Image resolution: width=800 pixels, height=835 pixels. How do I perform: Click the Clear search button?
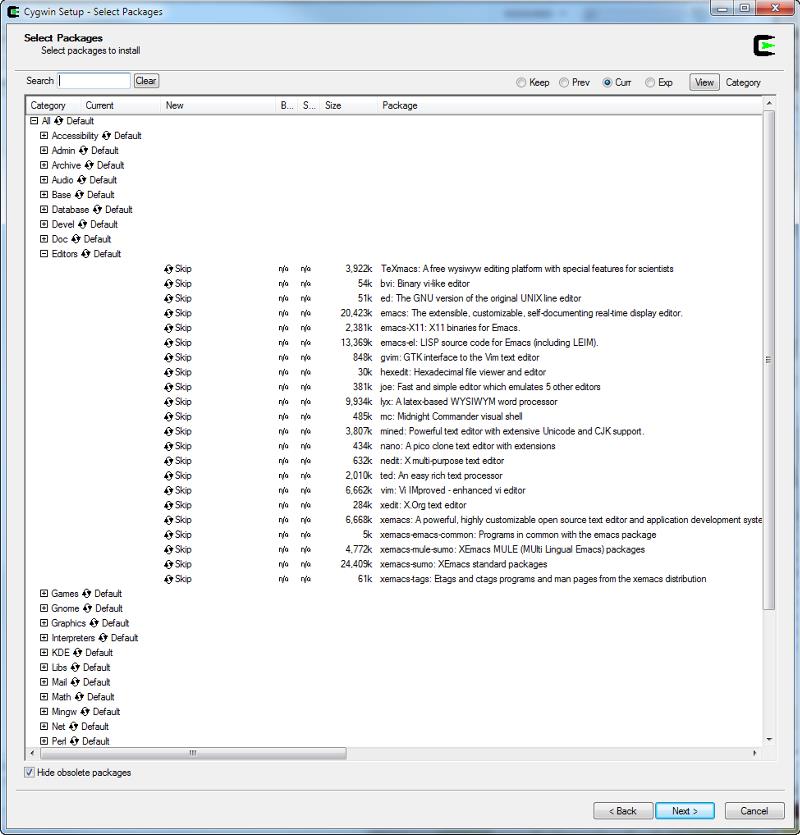(146, 81)
